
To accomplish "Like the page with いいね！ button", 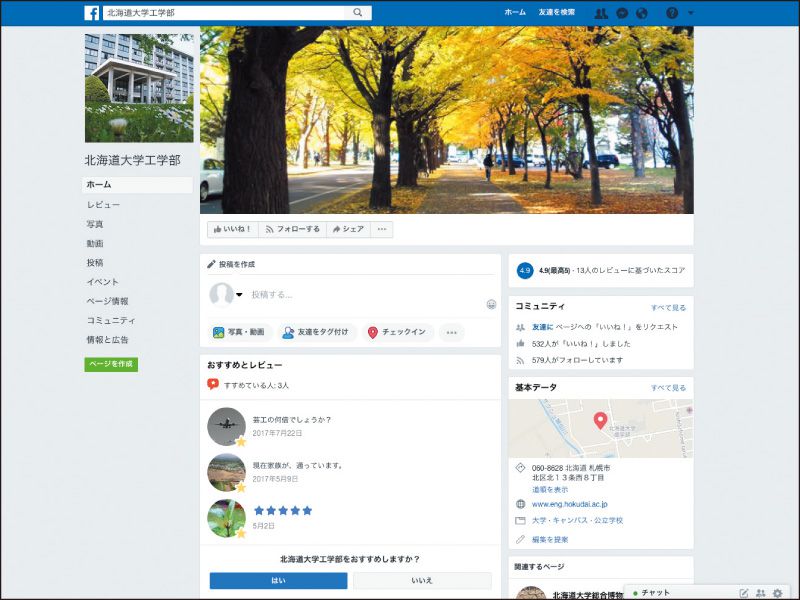I will [233, 230].
